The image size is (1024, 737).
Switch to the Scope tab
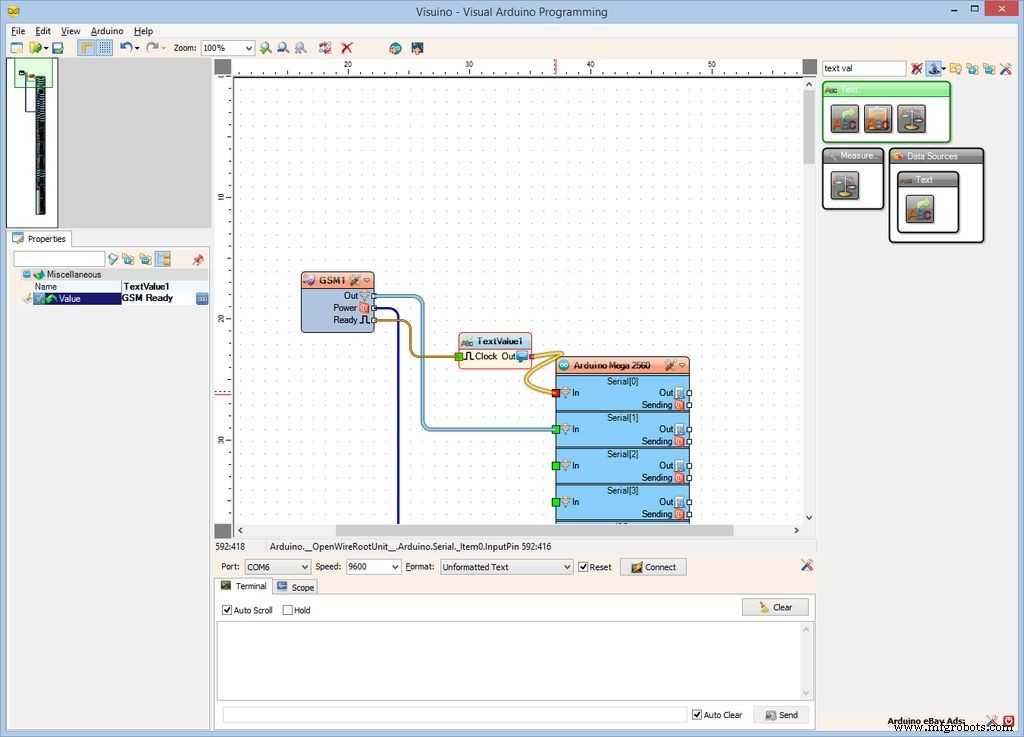[295, 587]
